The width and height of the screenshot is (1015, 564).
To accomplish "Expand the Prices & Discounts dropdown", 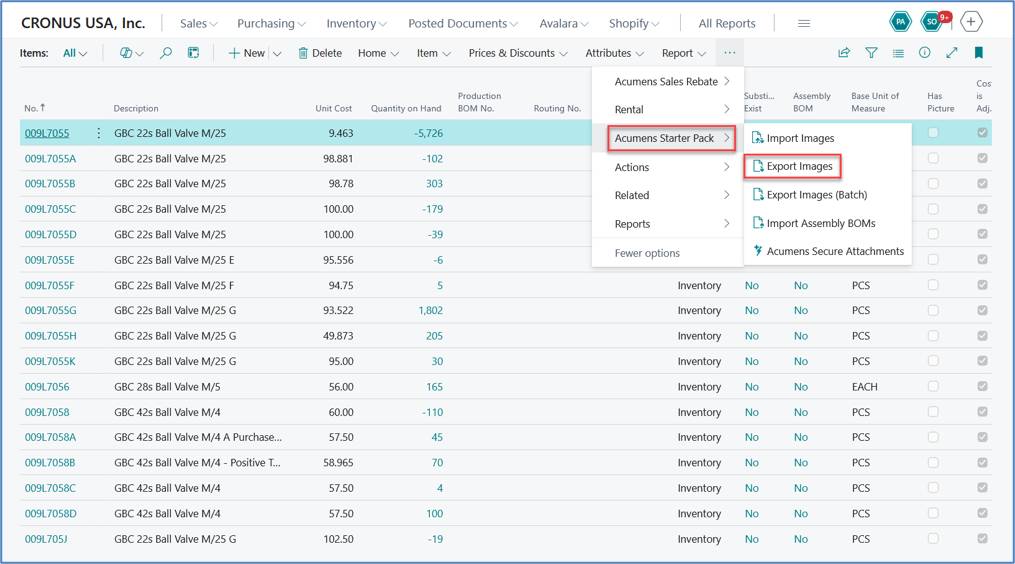I will [518, 53].
